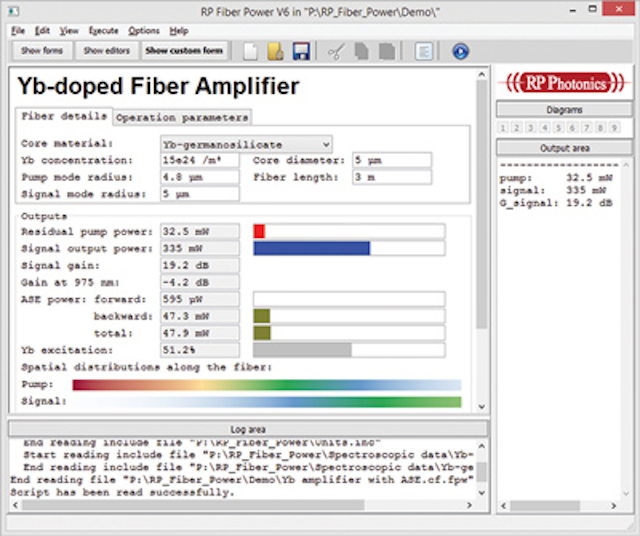This screenshot has width=640, height=536.
Task: Click form scrollbar up arrow
Action: coord(482,75)
